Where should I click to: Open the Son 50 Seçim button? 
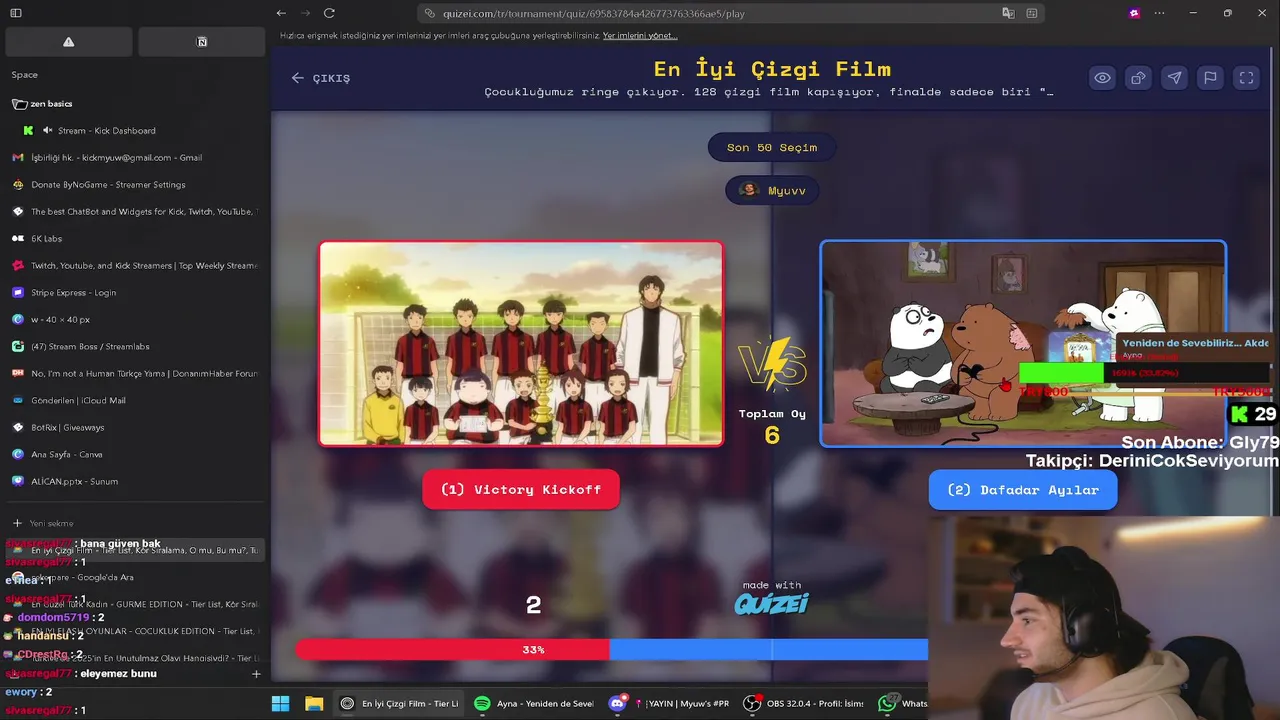pos(772,147)
